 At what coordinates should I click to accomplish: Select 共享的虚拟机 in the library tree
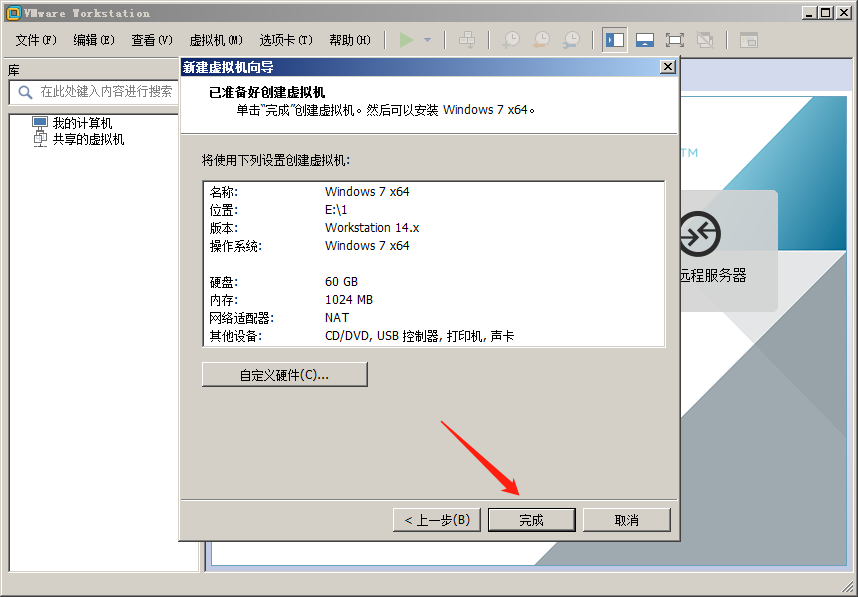pos(88,140)
